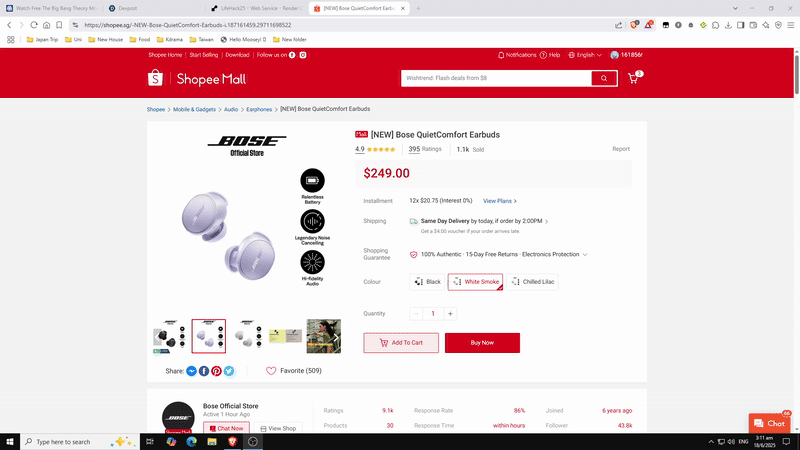Select White Smoke colour option
Viewport: 800px width, 450px height.
[x=476, y=282]
